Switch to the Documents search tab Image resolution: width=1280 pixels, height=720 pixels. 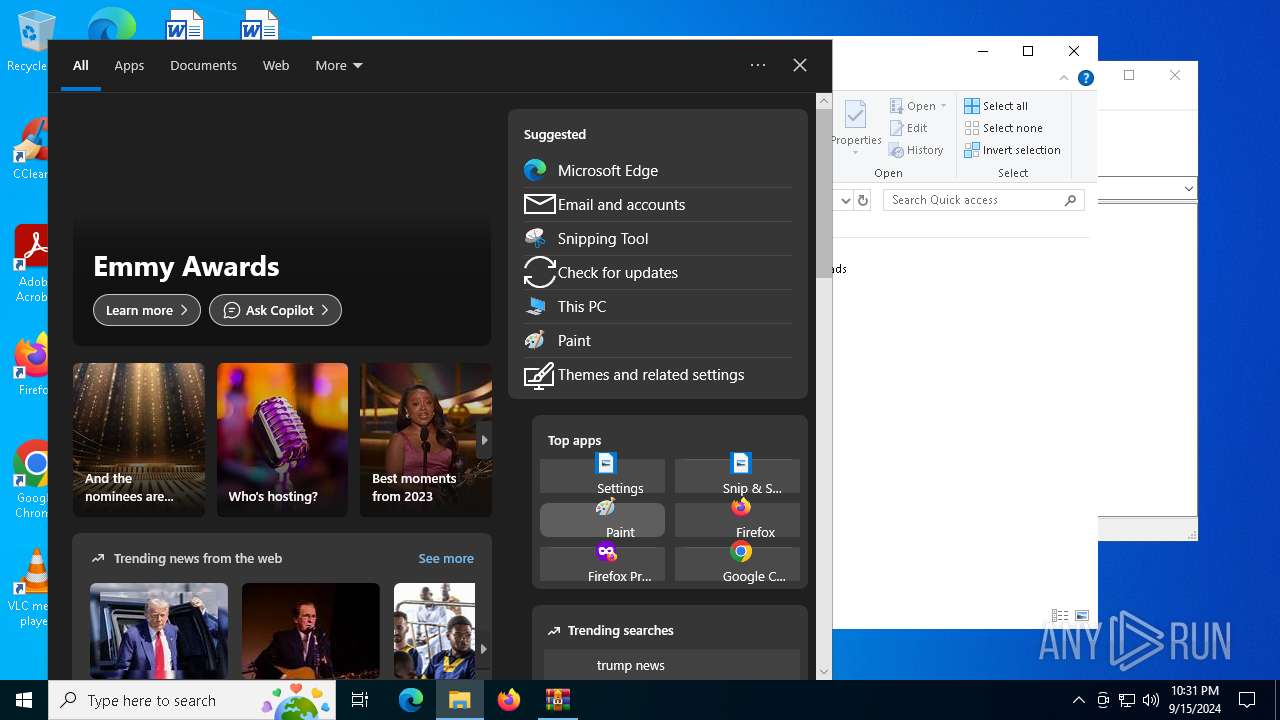pos(203,65)
